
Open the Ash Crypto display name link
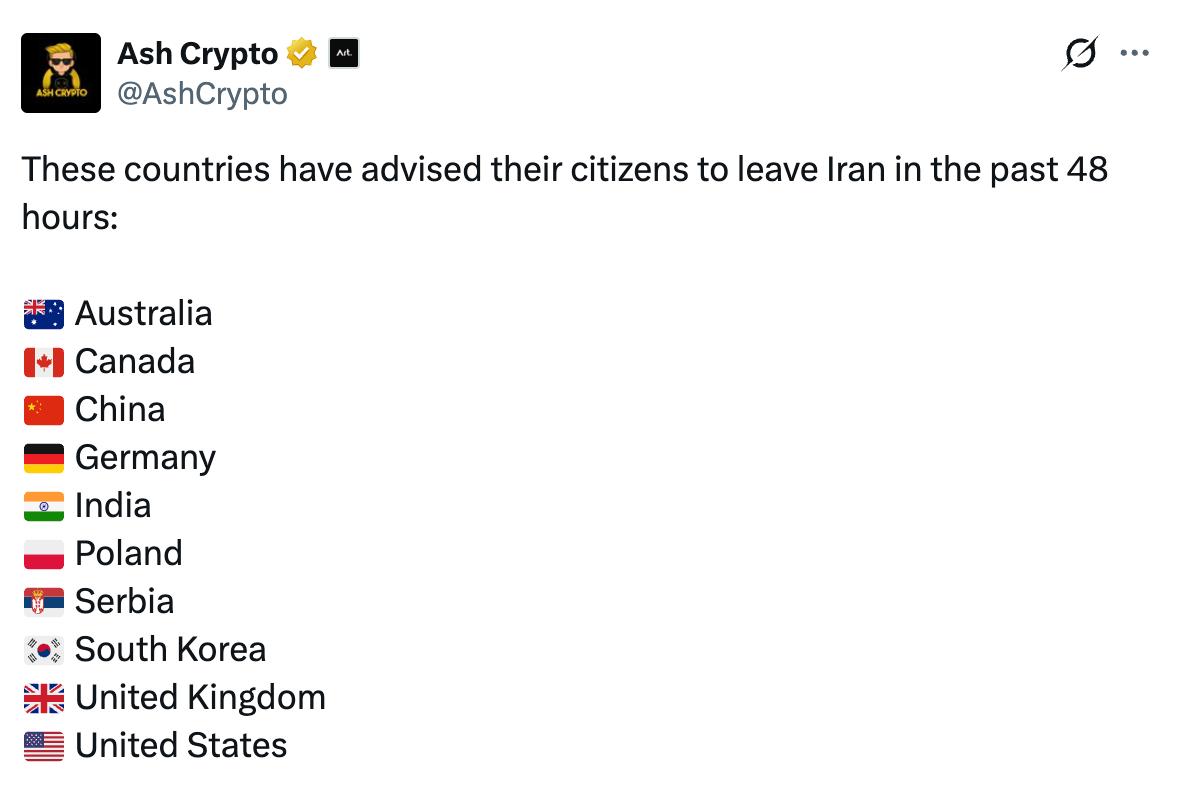pyautogui.click(x=197, y=54)
